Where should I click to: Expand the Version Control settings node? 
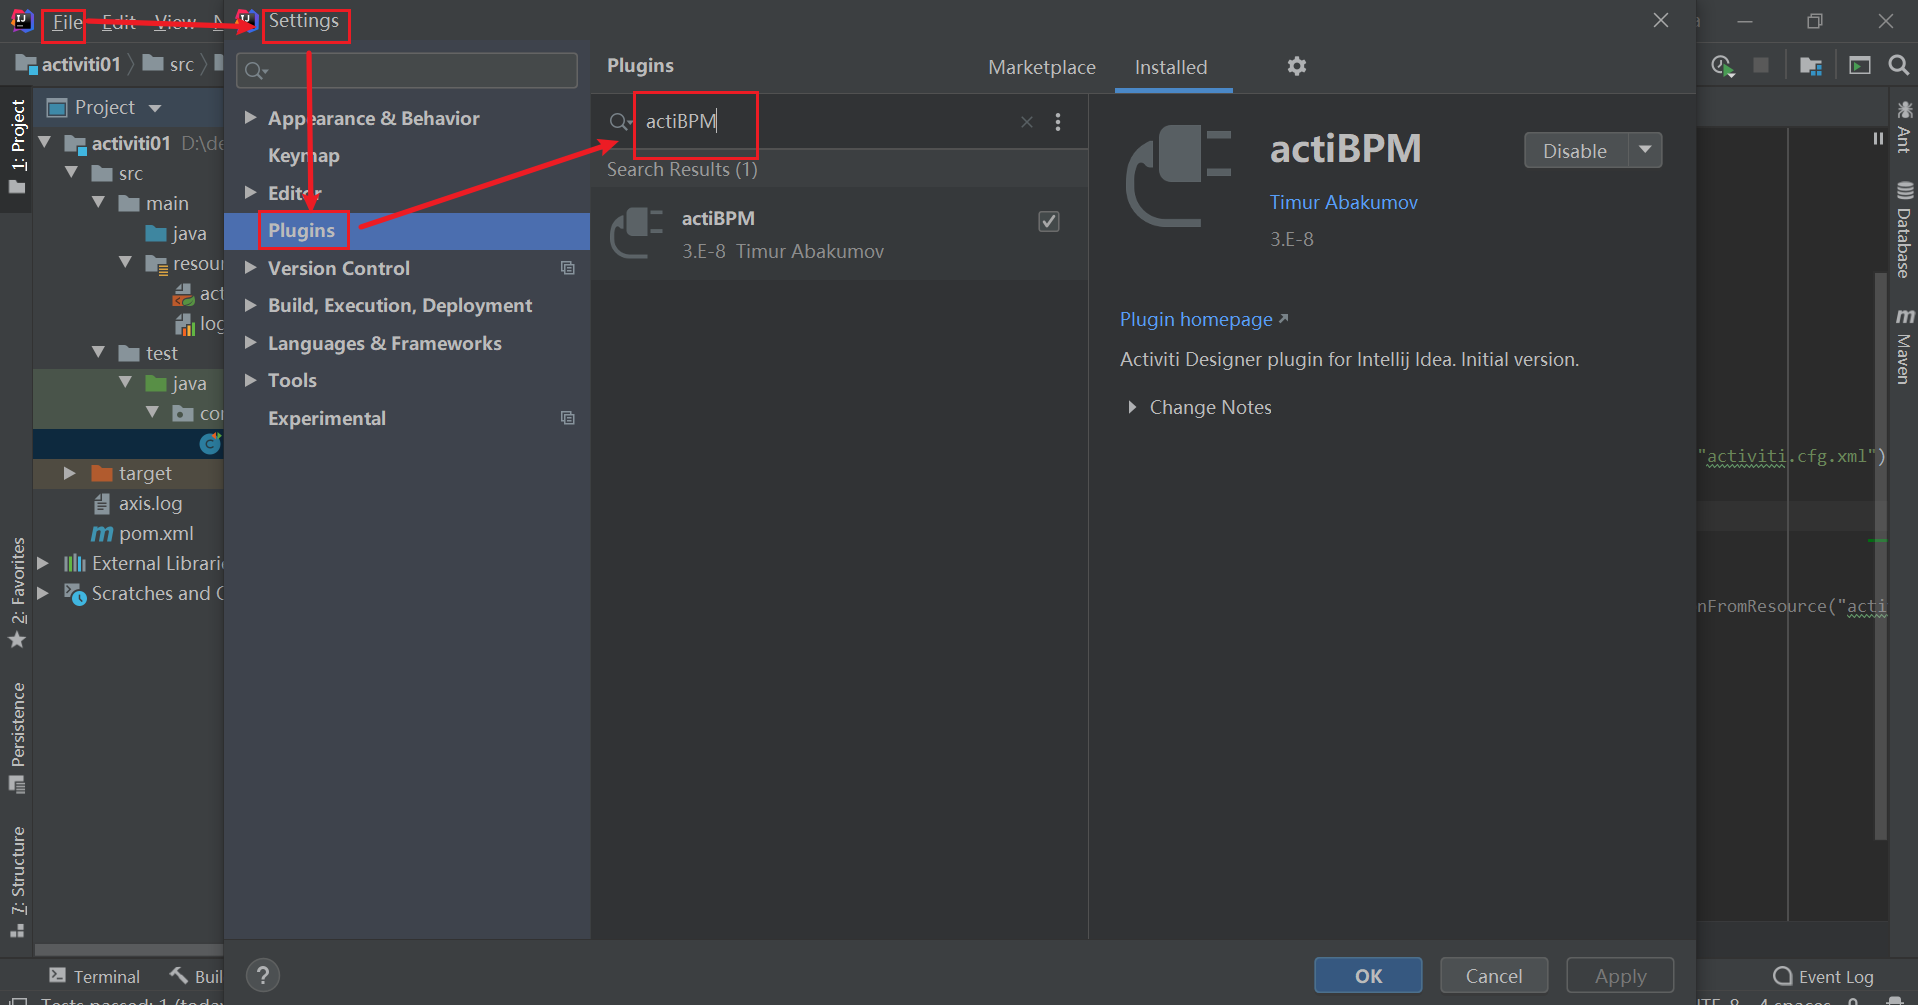click(x=251, y=268)
